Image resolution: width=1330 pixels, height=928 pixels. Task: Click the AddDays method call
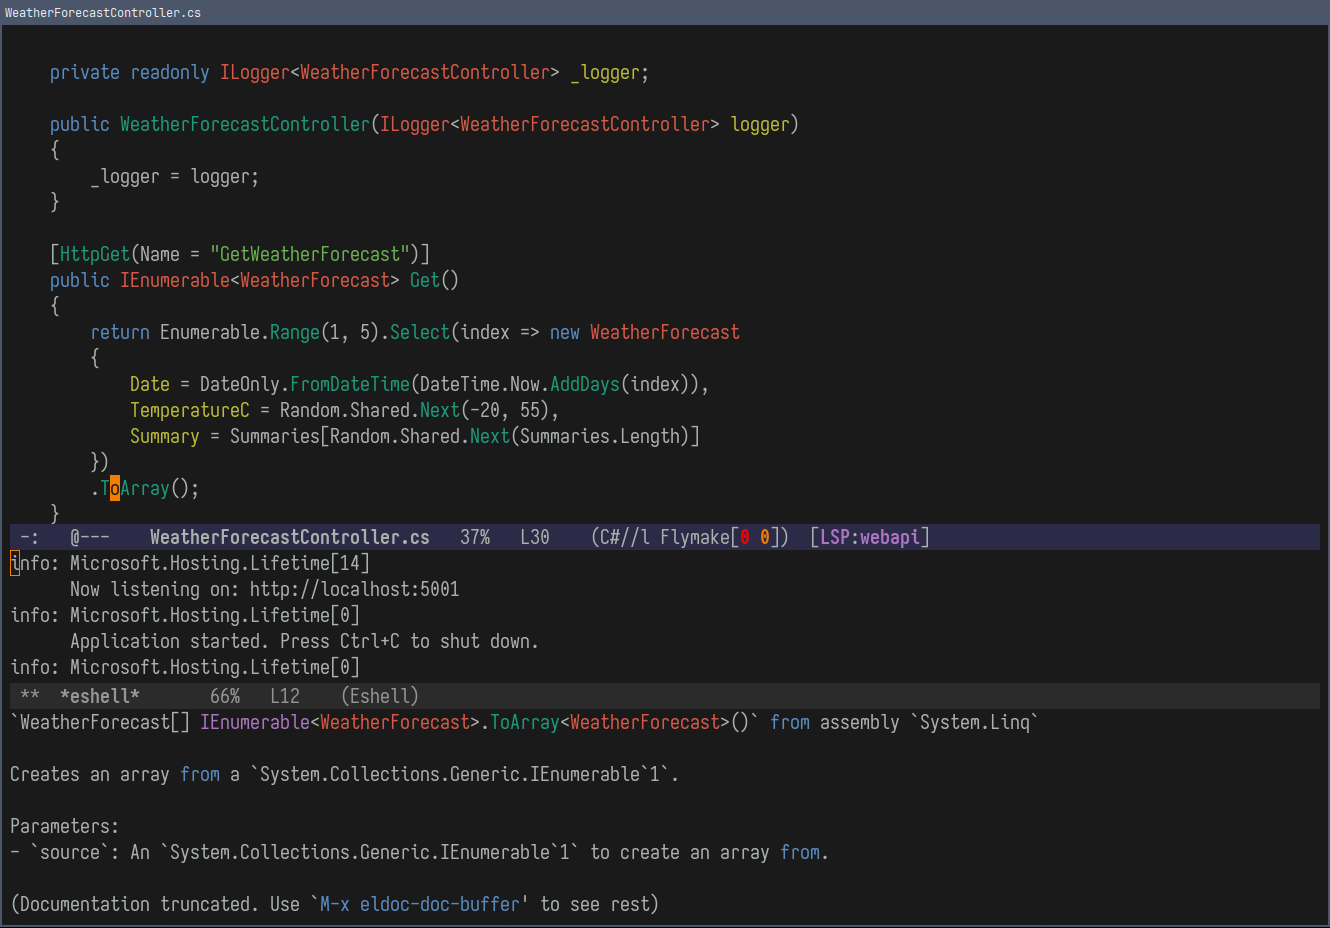pyautogui.click(x=585, y=384)
